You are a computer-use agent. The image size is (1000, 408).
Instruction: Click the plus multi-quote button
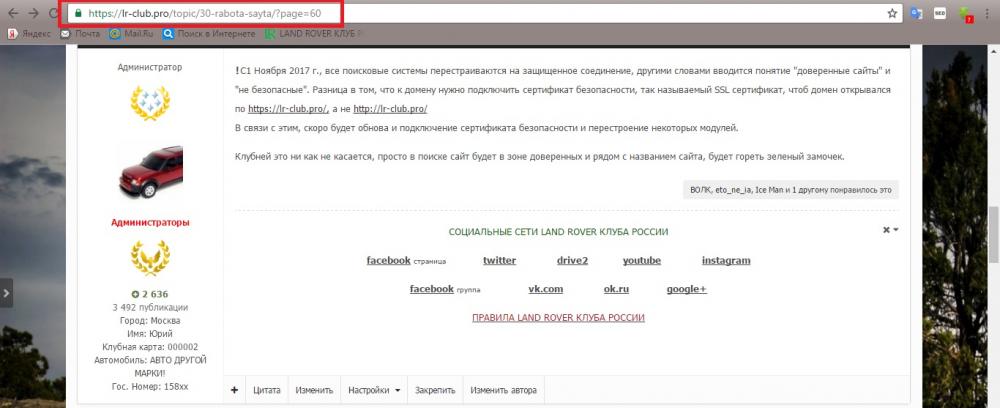pos(234,390)
